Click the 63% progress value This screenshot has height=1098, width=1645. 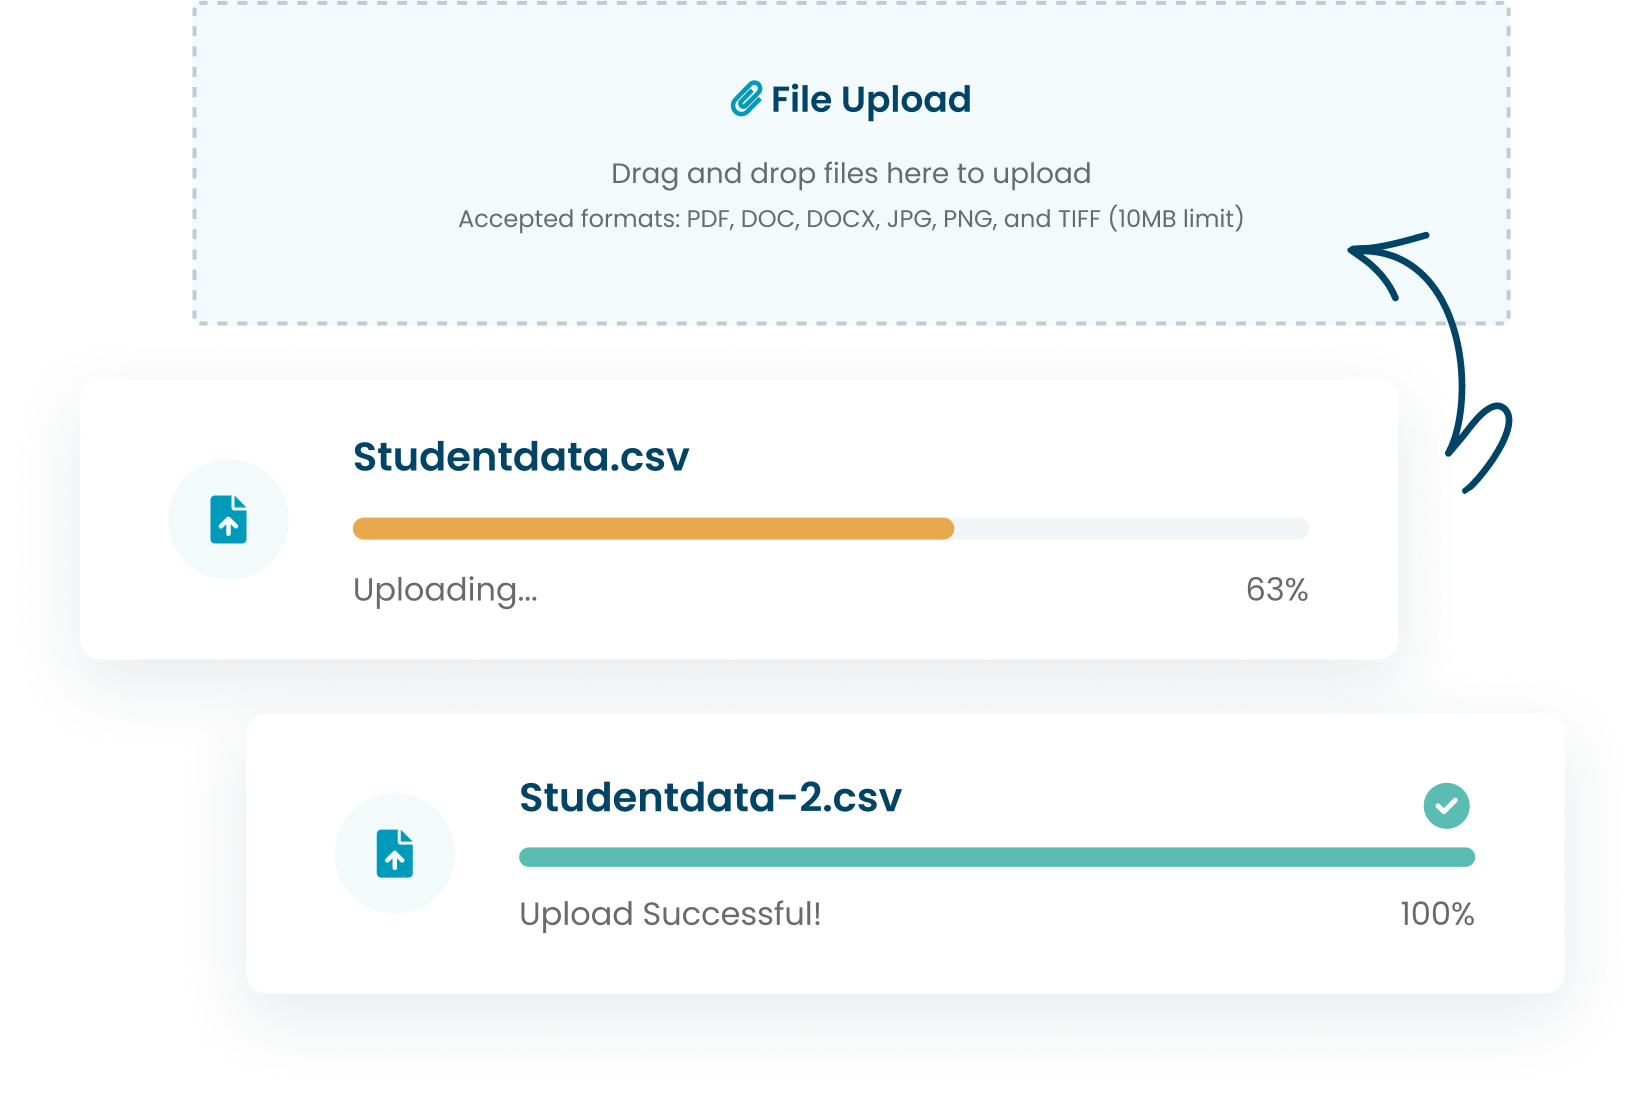point(1276,590)
